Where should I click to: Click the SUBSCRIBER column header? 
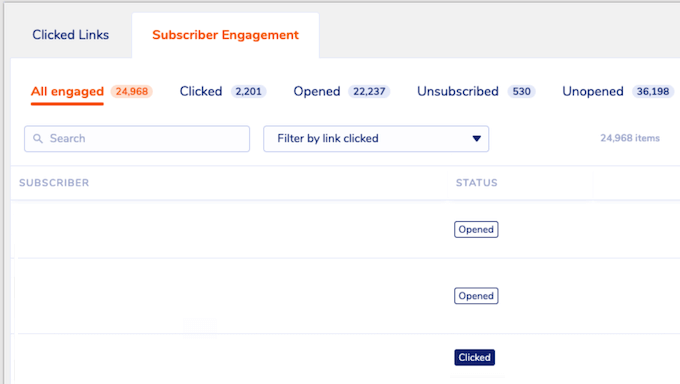[x=54, y=183]
